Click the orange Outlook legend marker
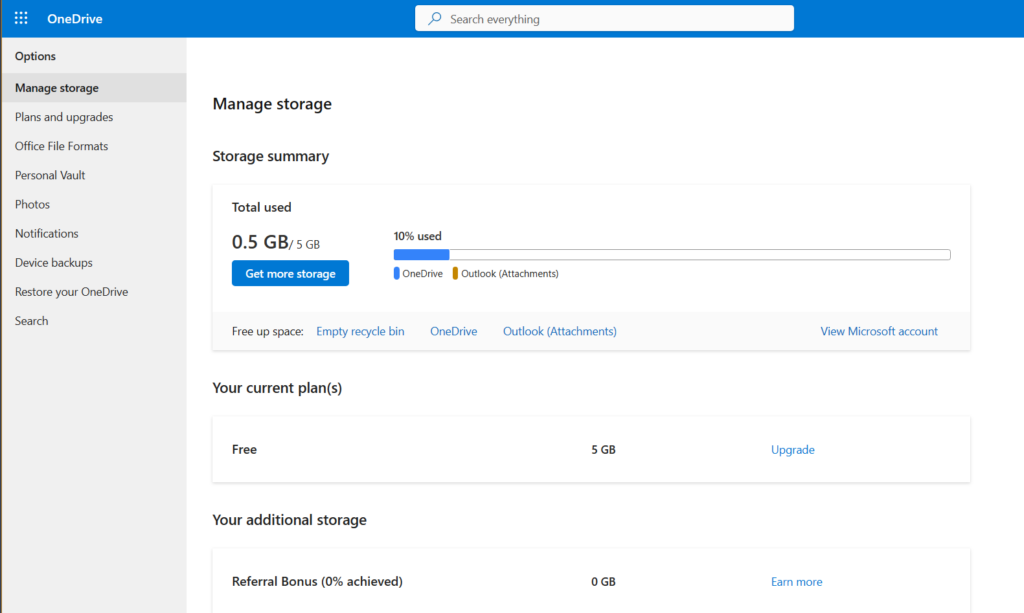Image resolution: width=1024 pixels, height=613 pixels. (x=455, y=273)
